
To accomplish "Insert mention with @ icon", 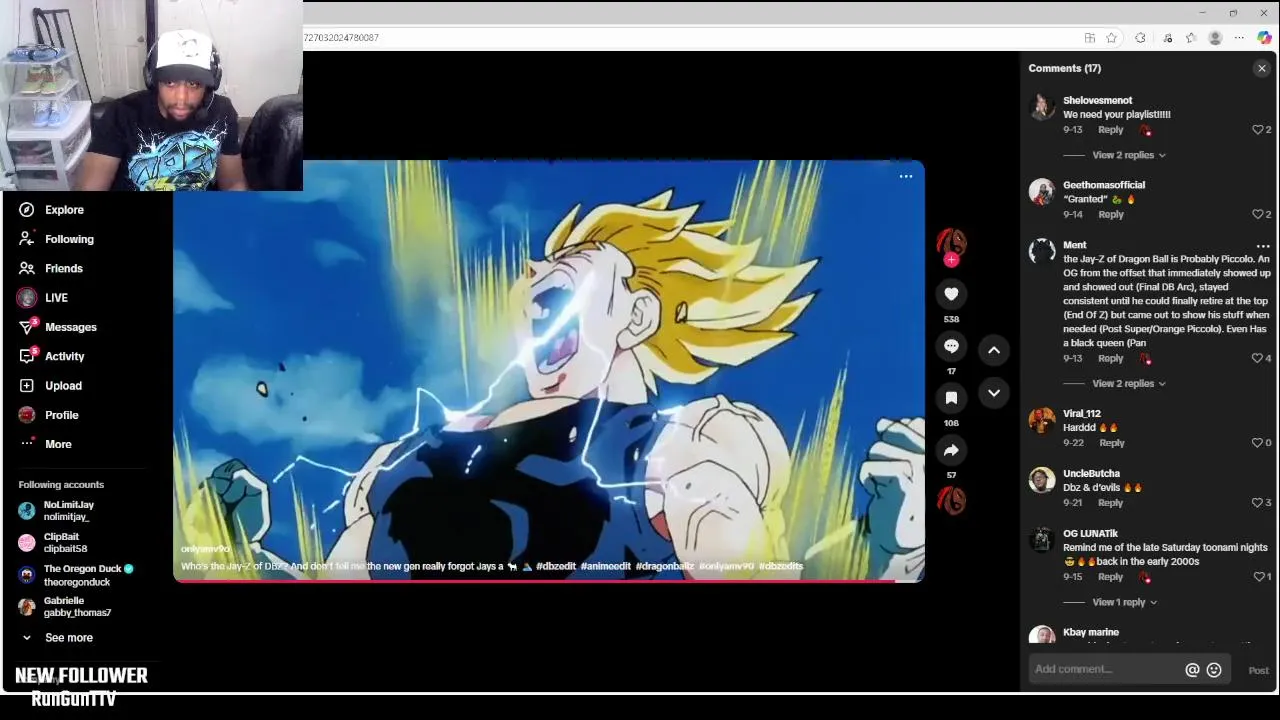I will point(1192,670).
